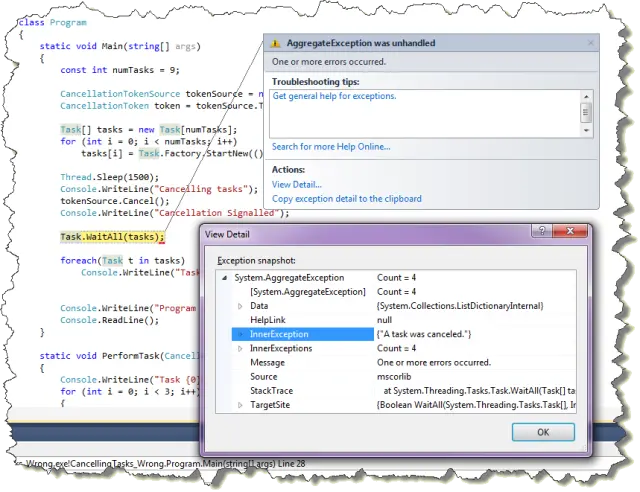Click the System.Collections.ListDictionaryInternal value
The image size is (640, 492).
[460, 306]
